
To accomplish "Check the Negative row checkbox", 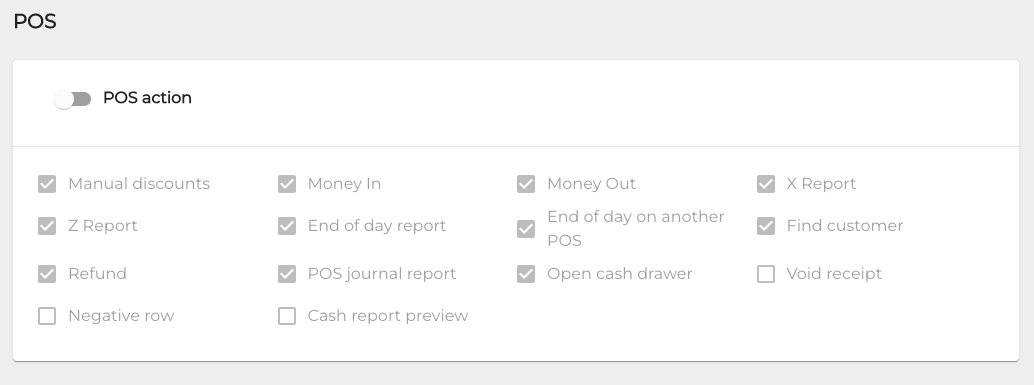I will click(x=47, y=316).
